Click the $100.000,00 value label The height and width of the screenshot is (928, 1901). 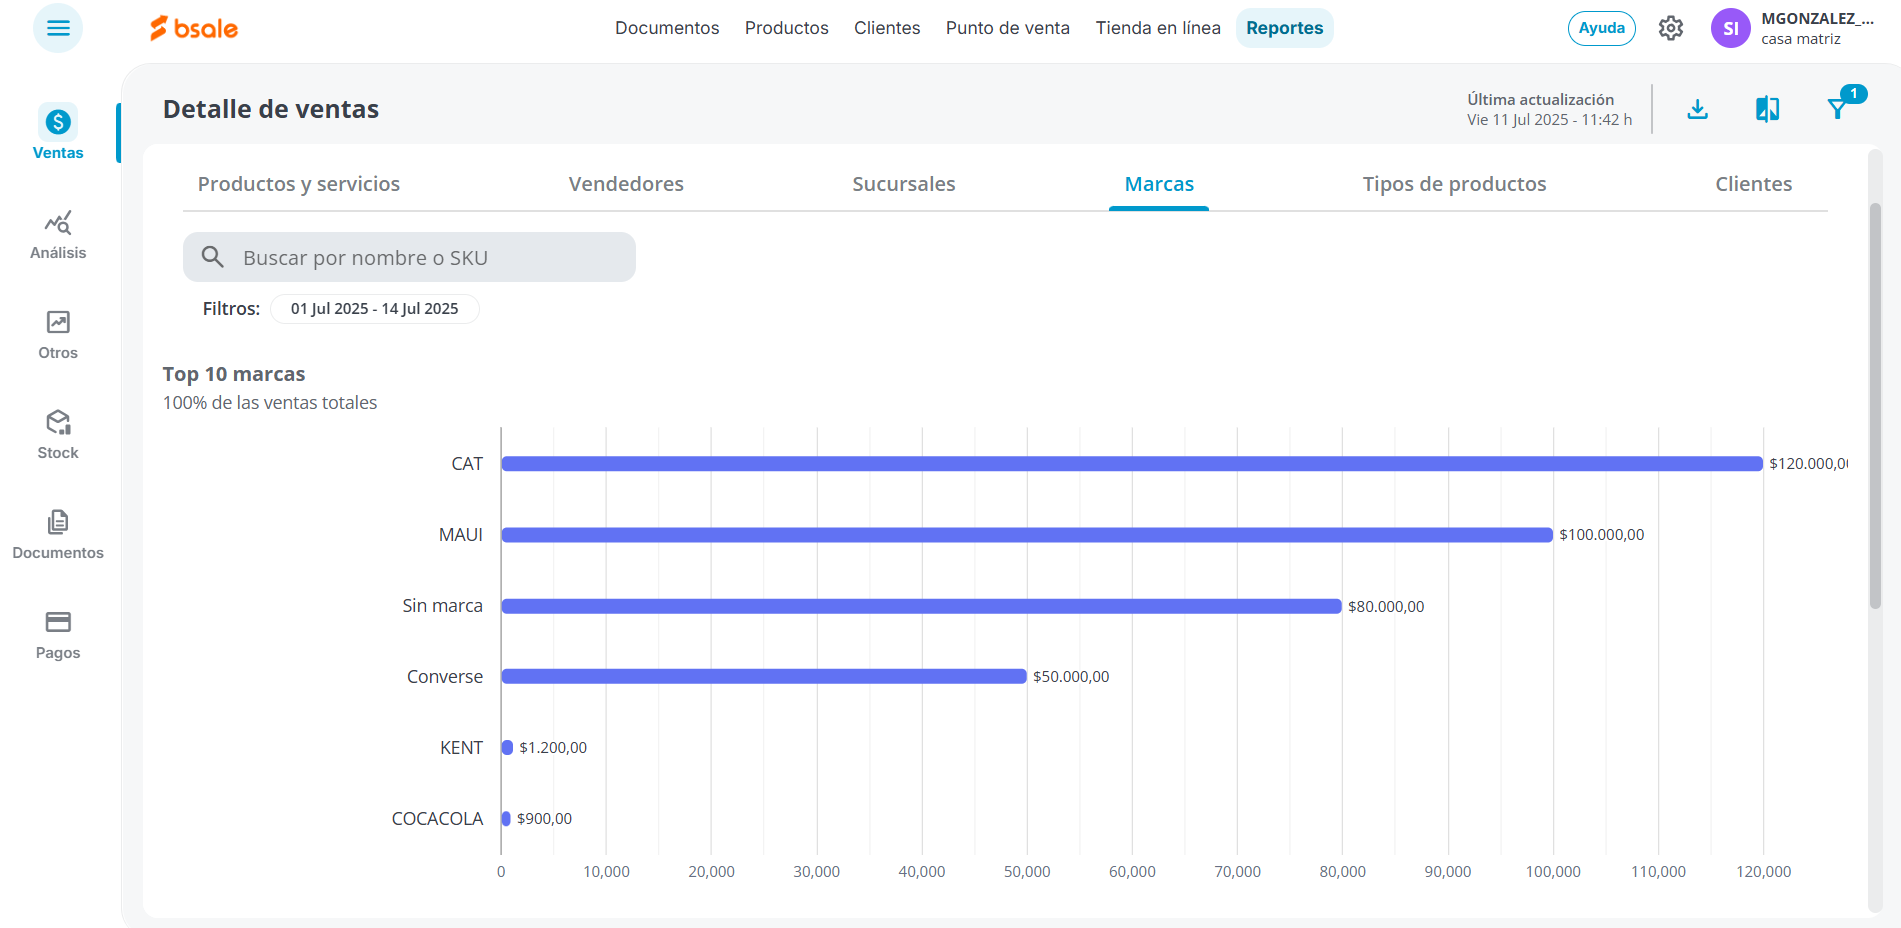tap(1602, 535)
